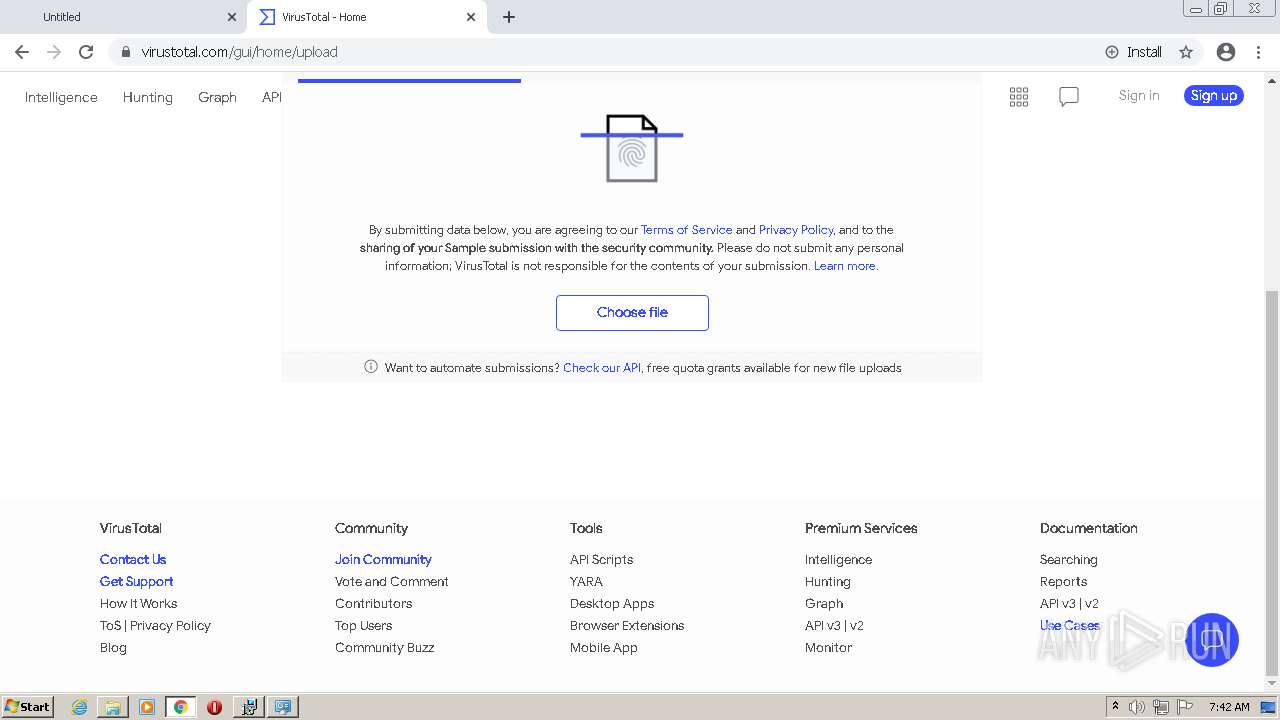Click the Install app icon in address bar
1280x720 pixels.
[x=1133, y=52]
